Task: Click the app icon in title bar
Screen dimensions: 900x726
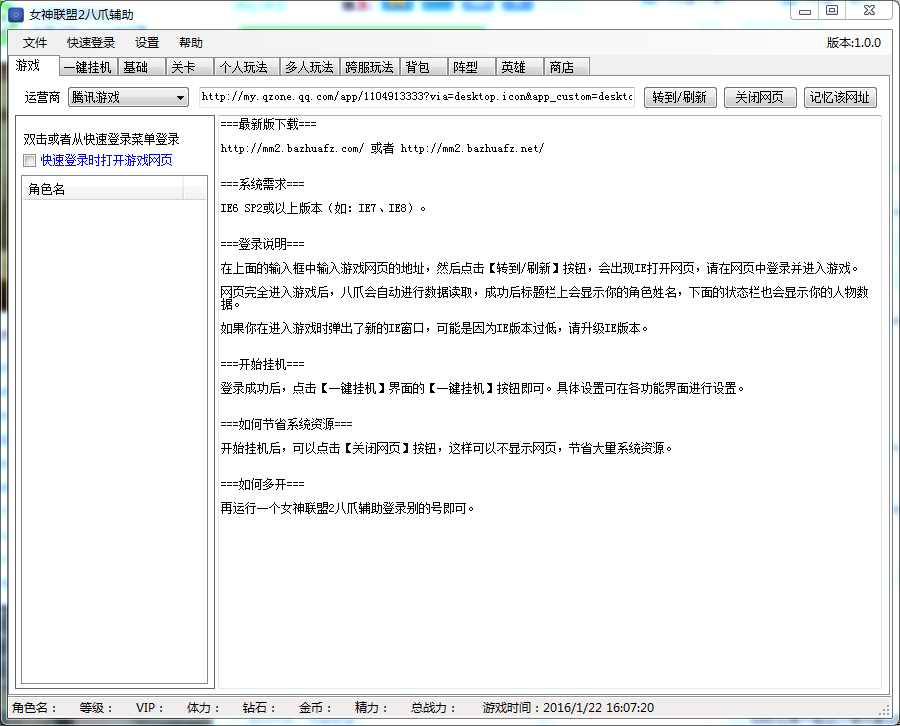Action: 16,15
